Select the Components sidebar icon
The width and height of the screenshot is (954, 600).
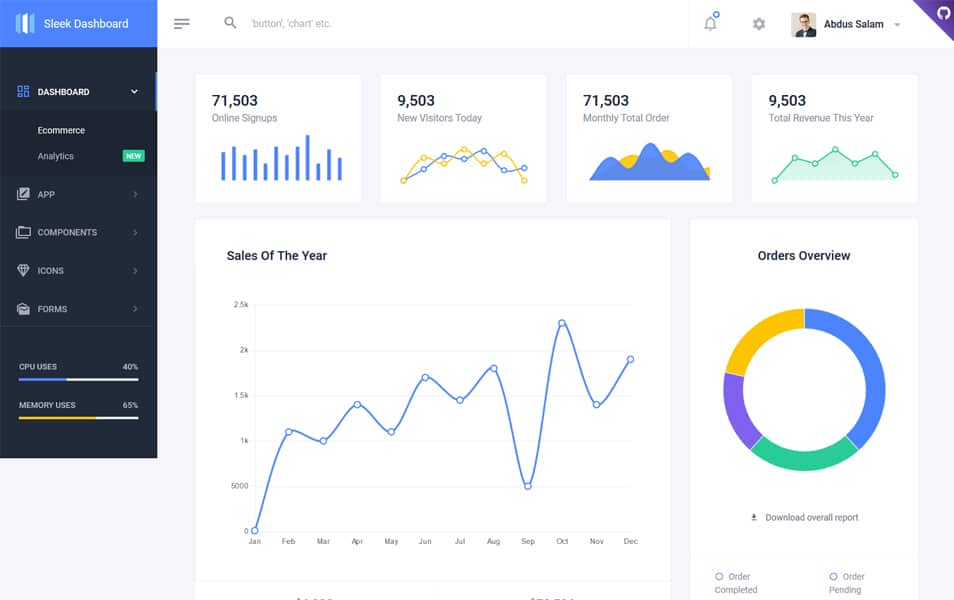(x=22, y=232)
